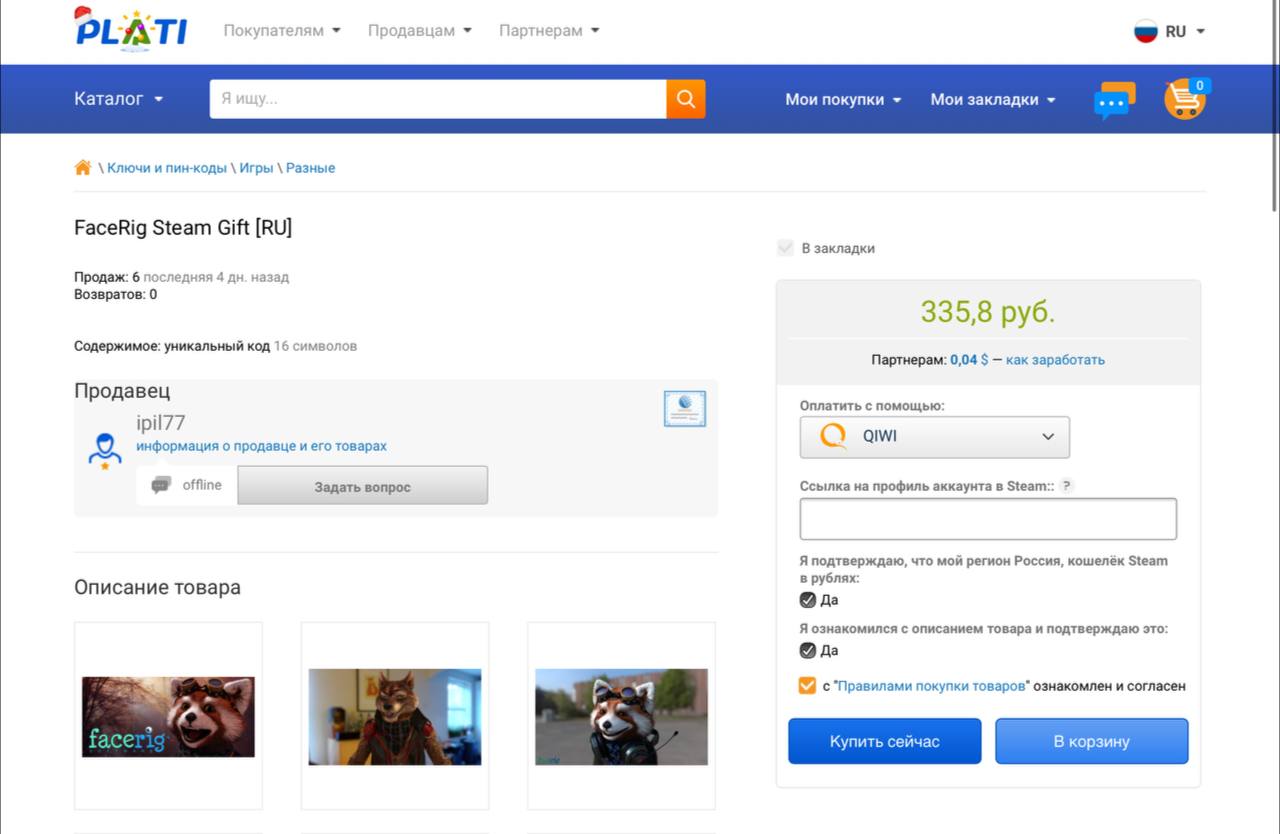Expand 'Мои закладки' menu
Screen dimensions: 1280x834
[993, 99]
